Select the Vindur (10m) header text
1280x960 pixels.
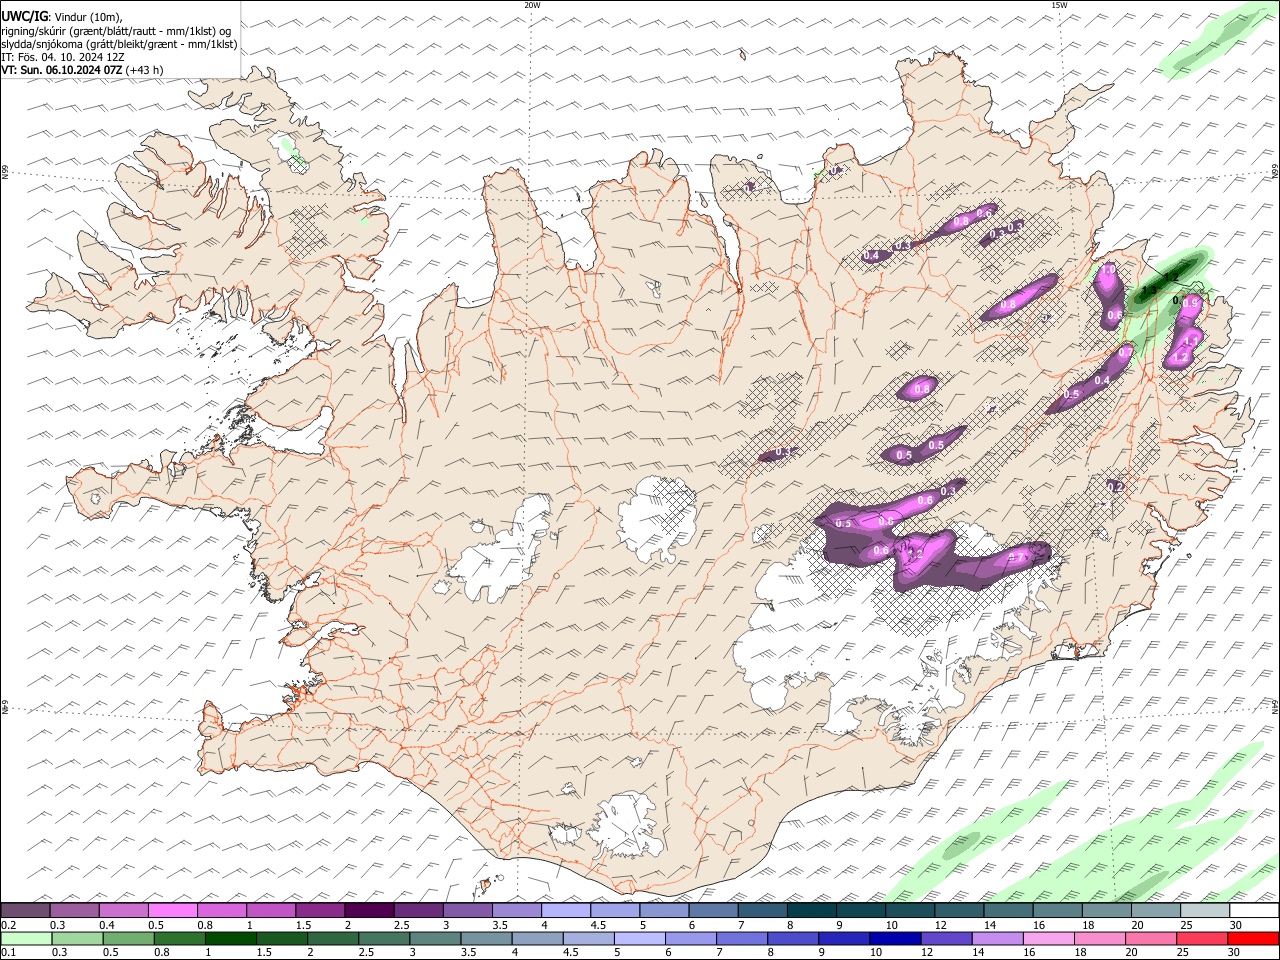[87, 17]
